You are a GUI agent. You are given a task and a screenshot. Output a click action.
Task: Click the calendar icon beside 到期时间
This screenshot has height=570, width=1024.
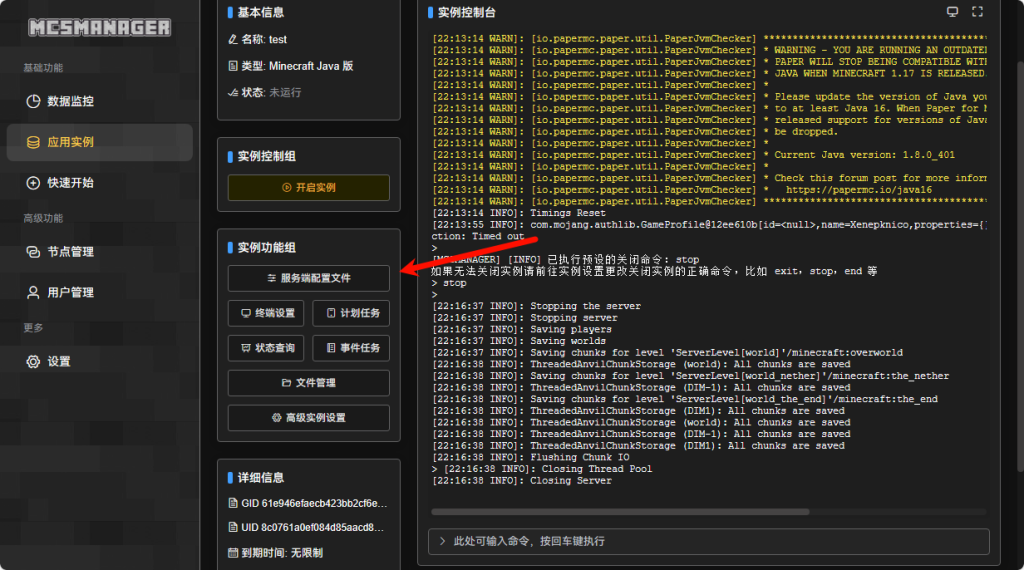click(232, 553)
